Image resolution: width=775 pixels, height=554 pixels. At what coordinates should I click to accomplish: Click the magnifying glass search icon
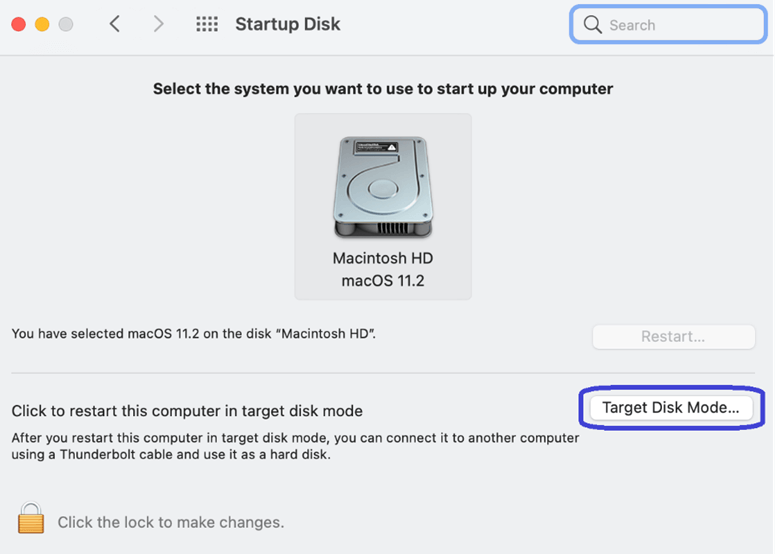point(592,24)
